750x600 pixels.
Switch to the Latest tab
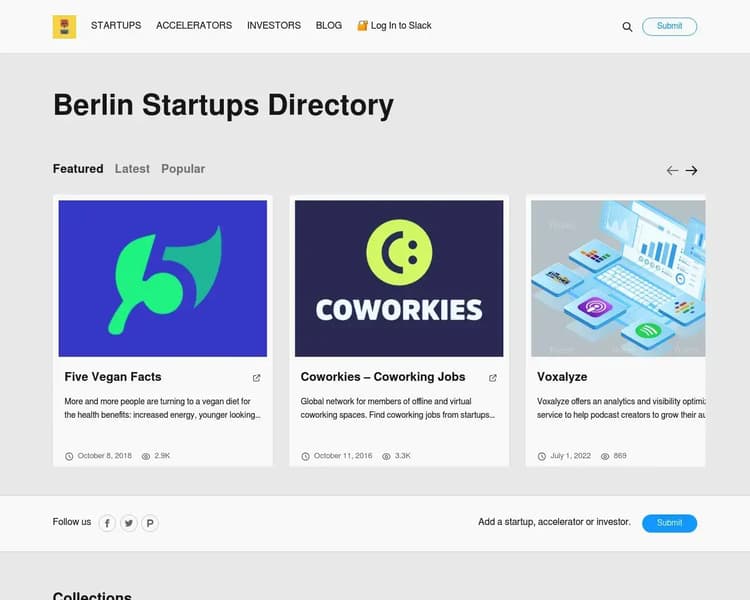pyautogui.click(x=132, y=169)
